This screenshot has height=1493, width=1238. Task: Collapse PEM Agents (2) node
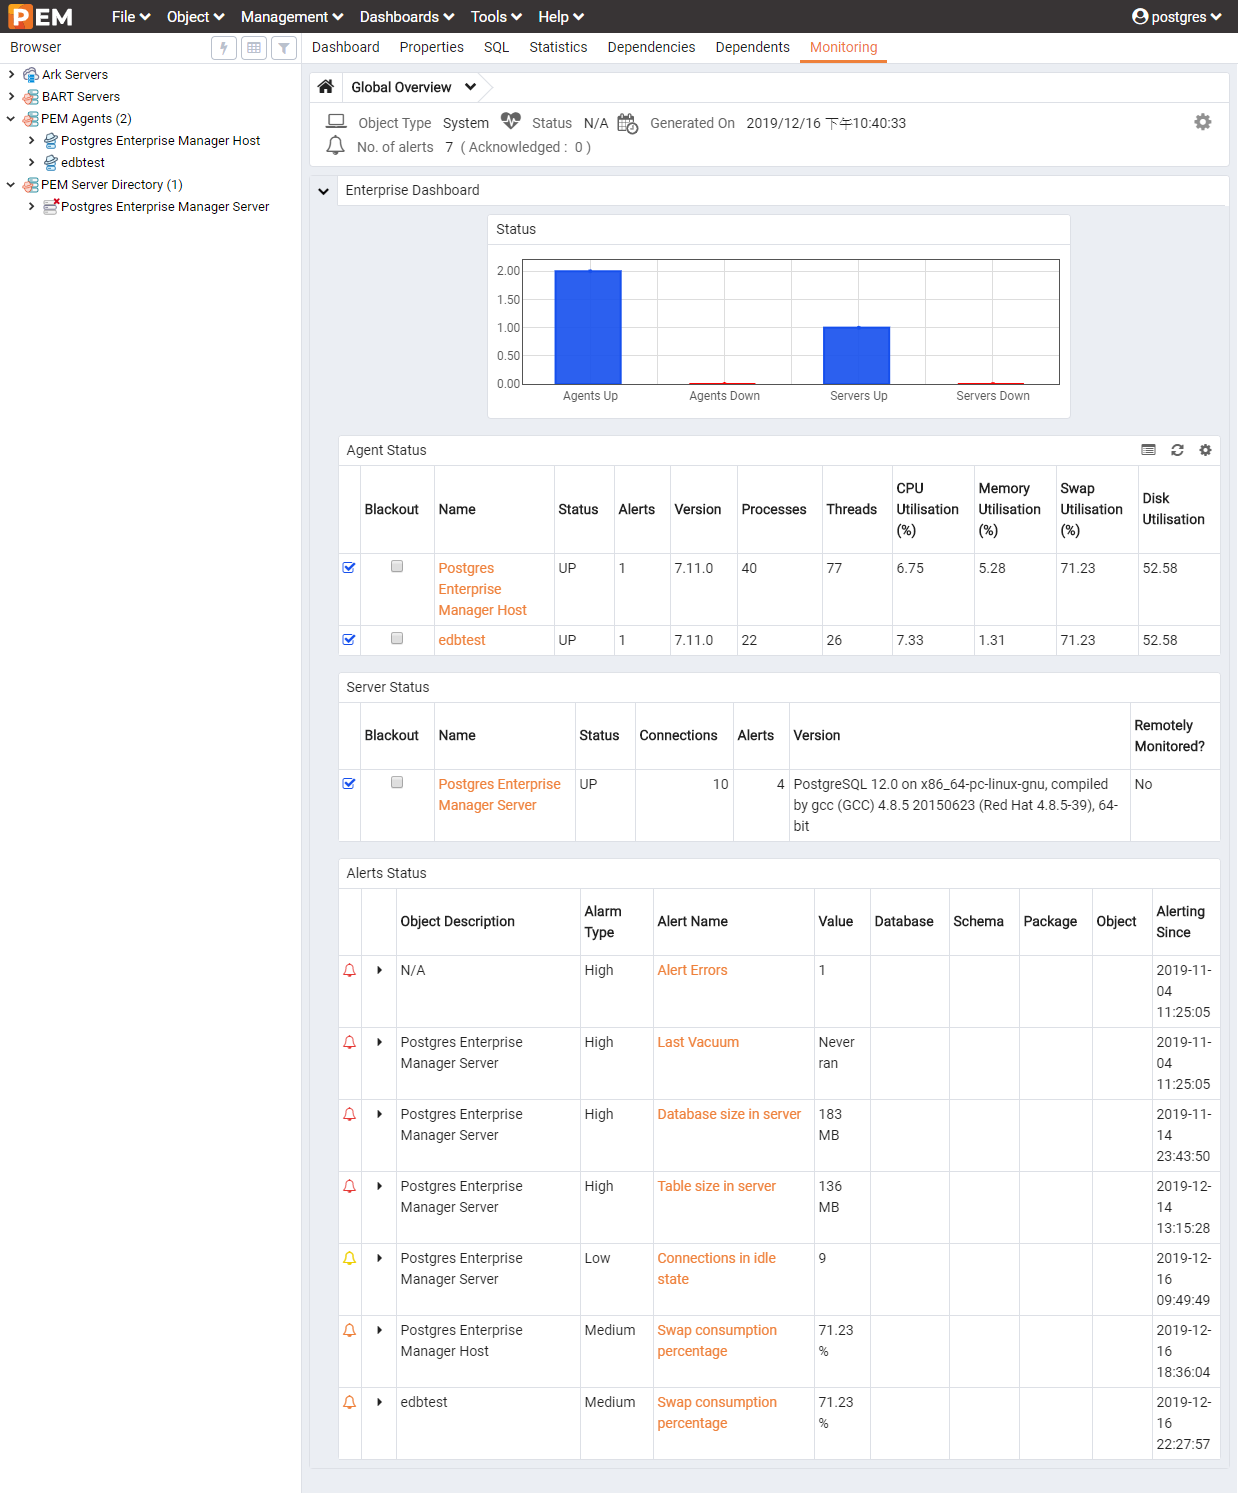(x=11, y=118)
